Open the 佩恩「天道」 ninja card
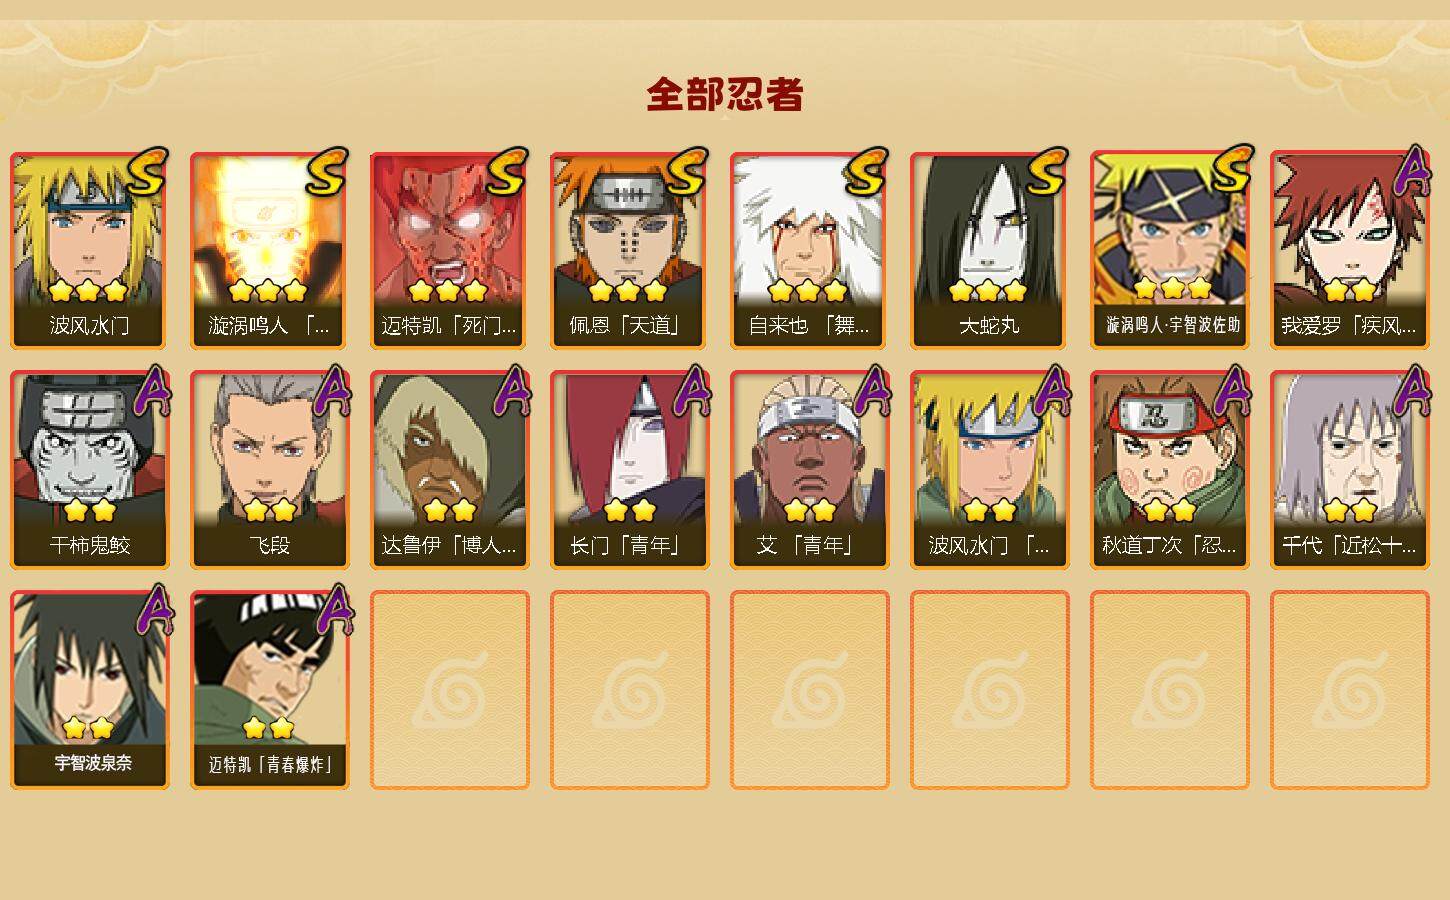 pyautogui.click(x=630, y=250)
